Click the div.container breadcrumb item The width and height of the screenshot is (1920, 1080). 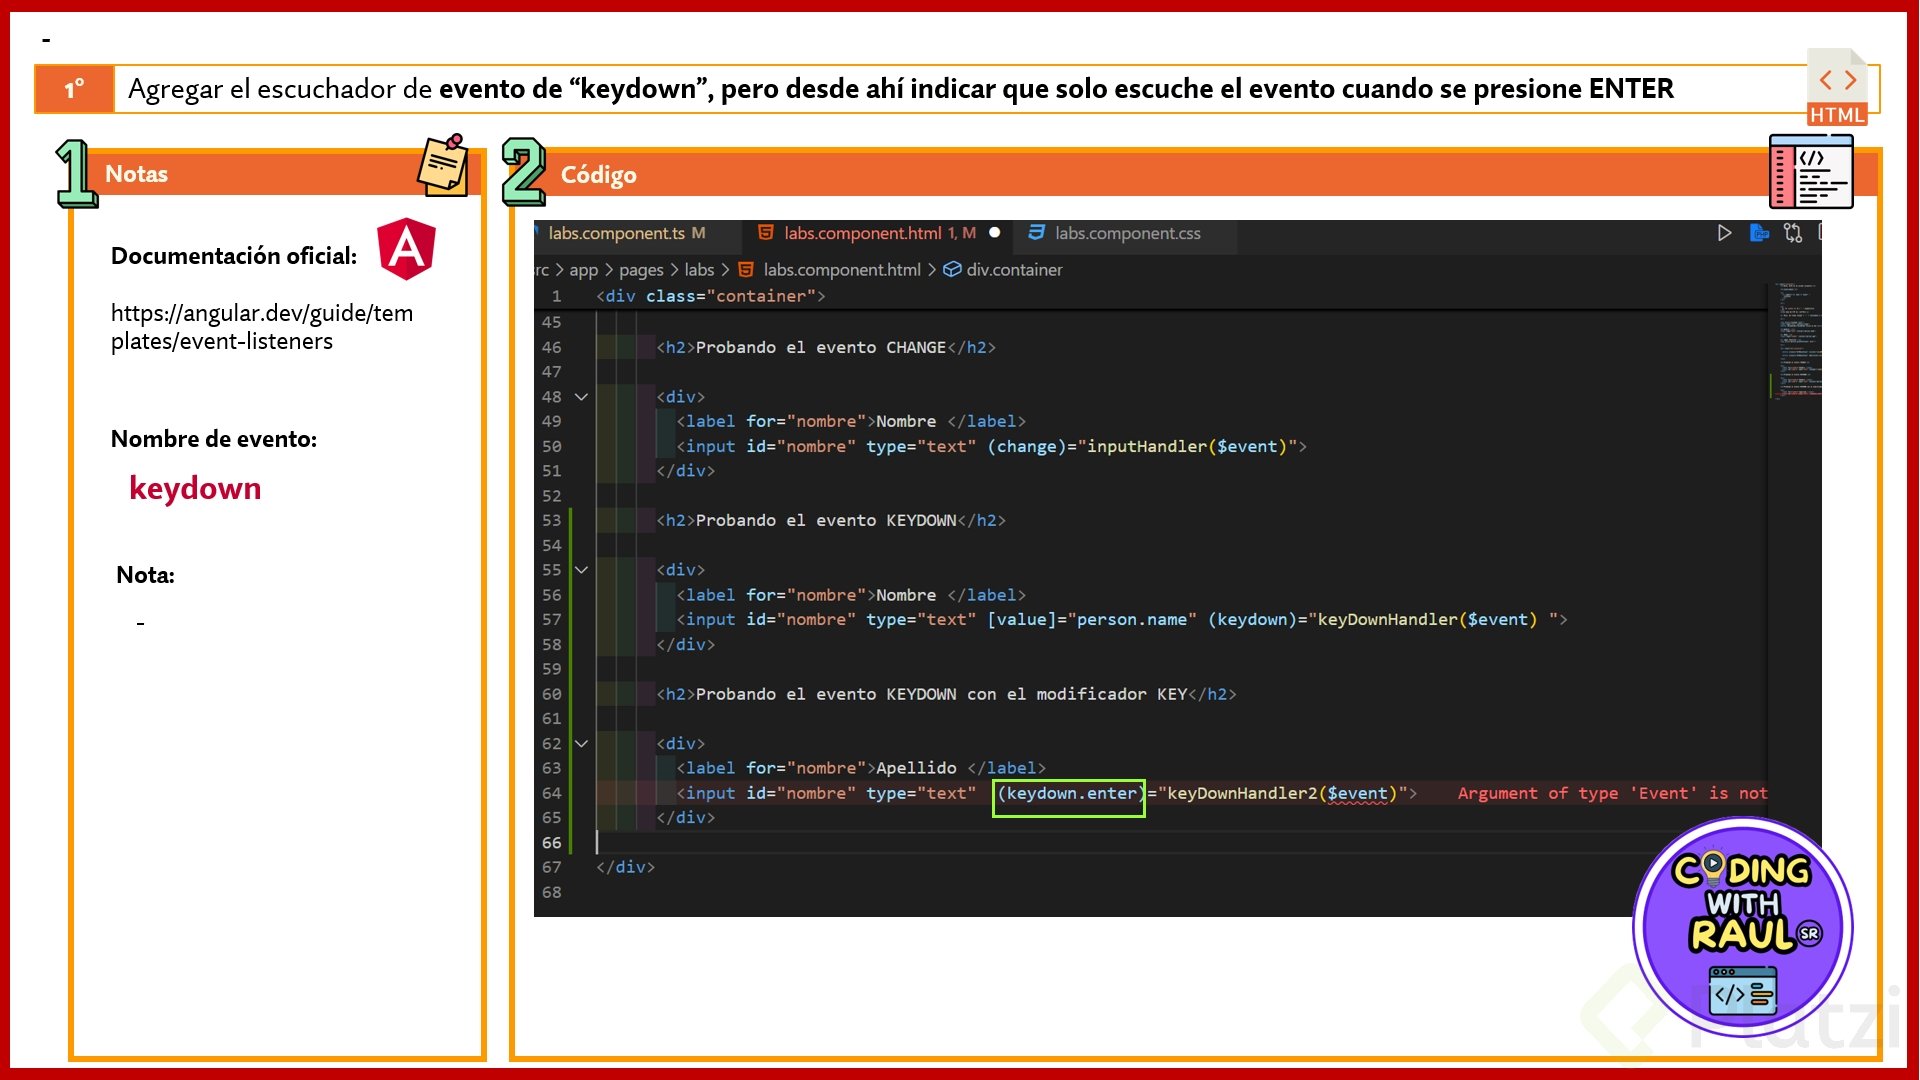tap(1013, 270)
